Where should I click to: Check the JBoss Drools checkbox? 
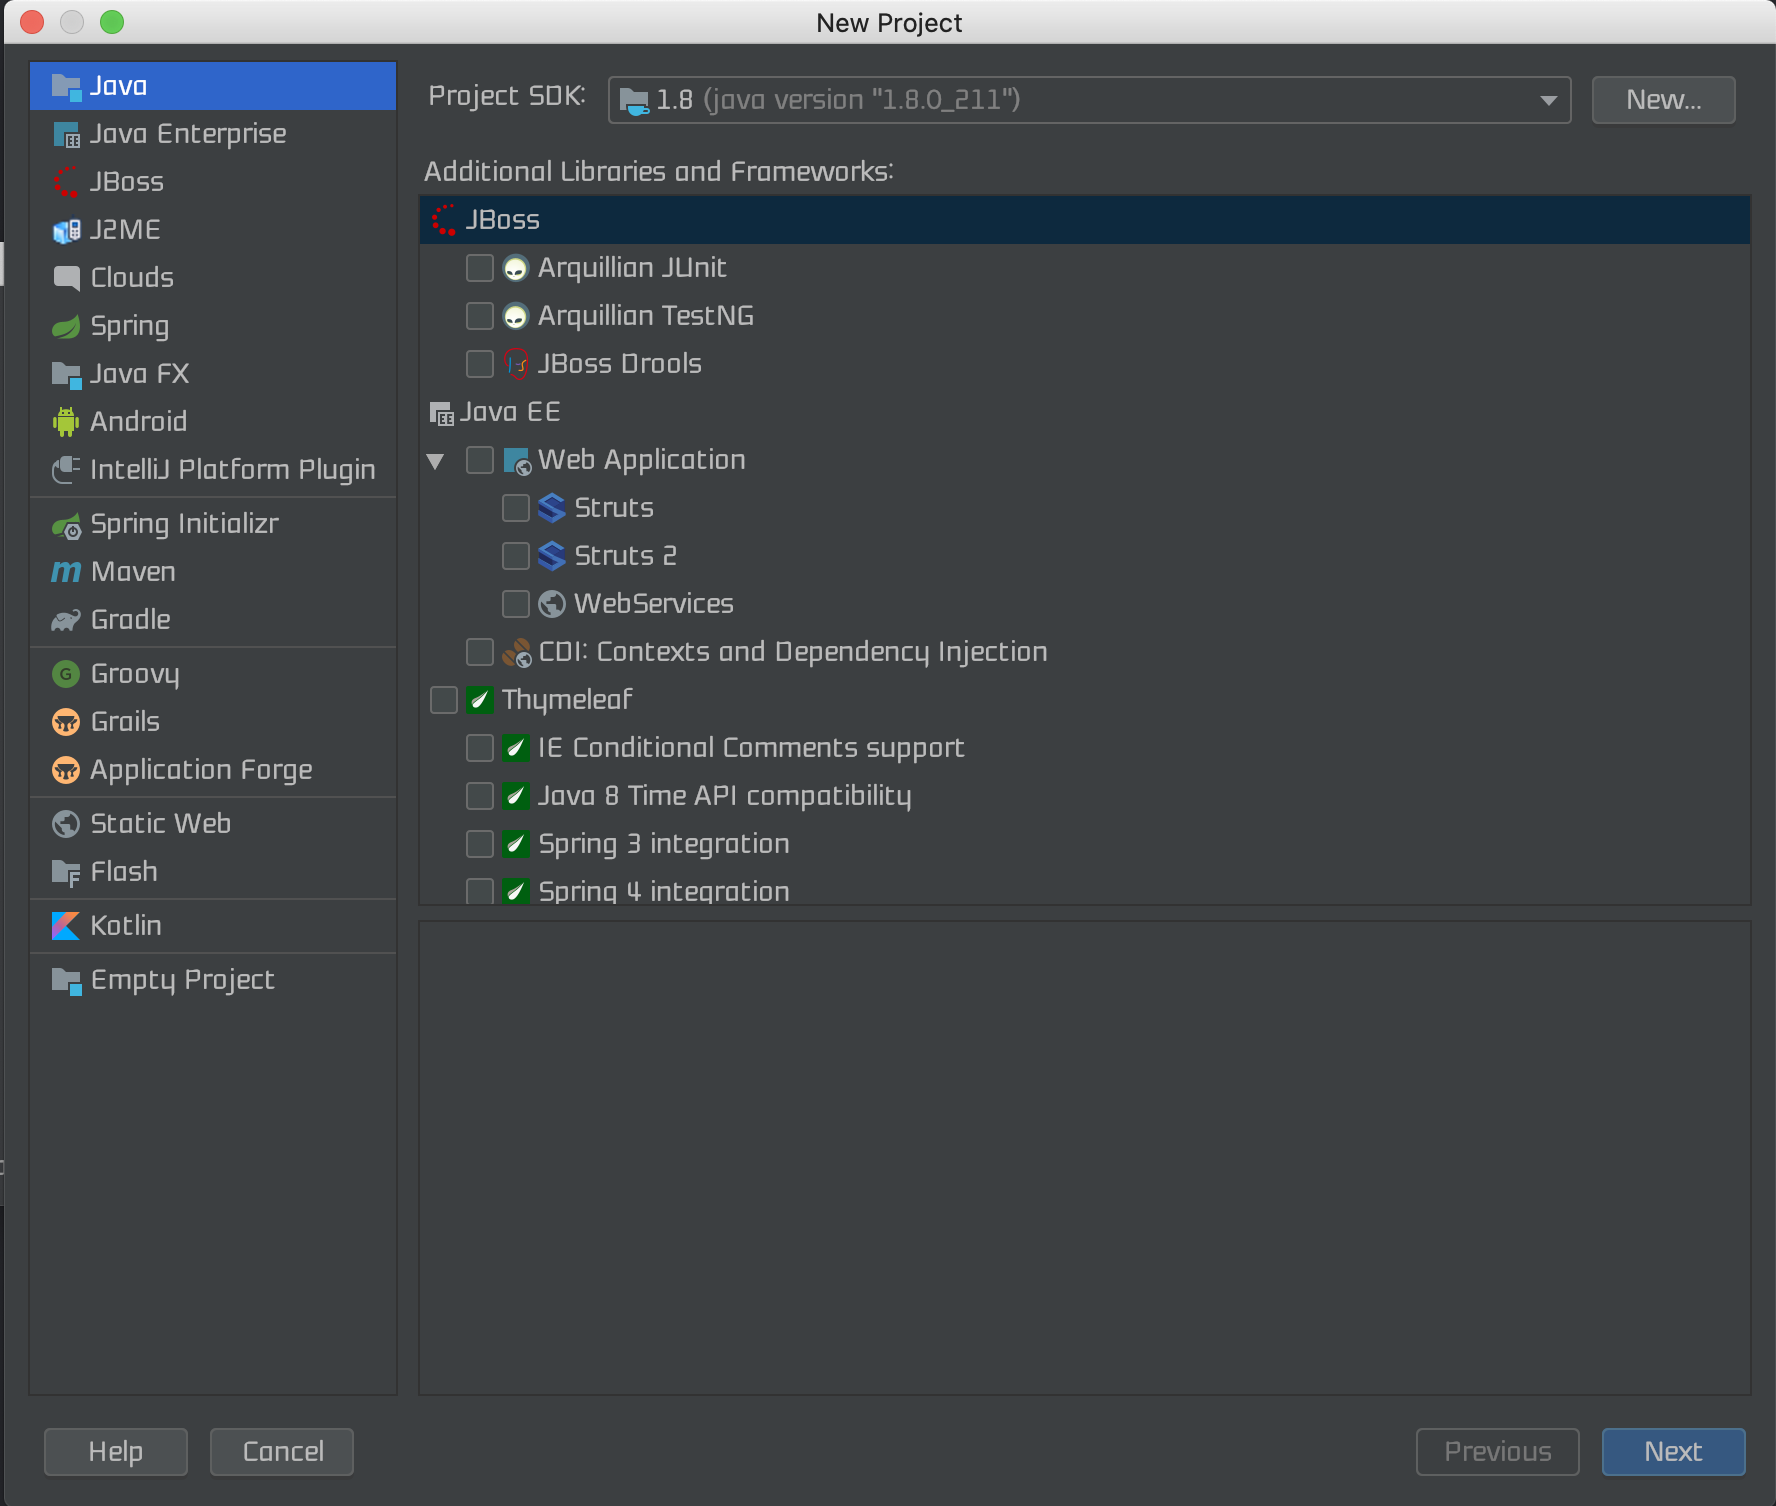[480, 364]
